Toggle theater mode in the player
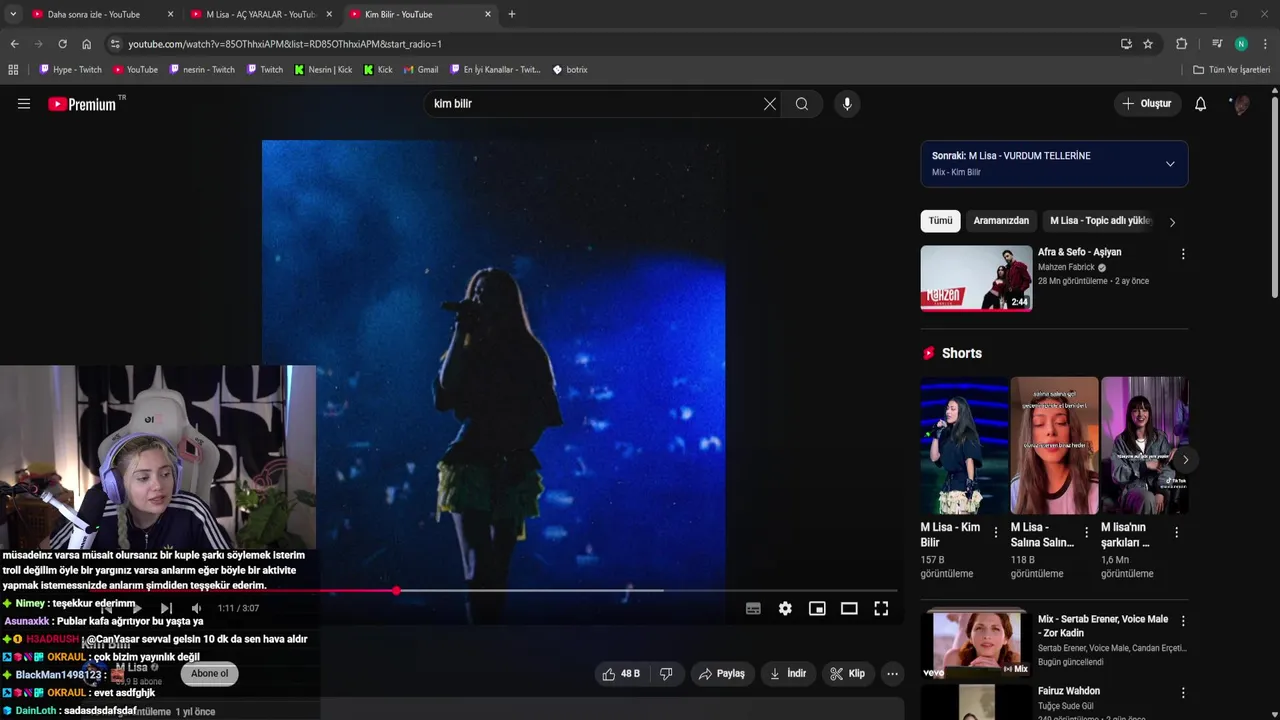The image size is (1280, 720). (849, 608)
